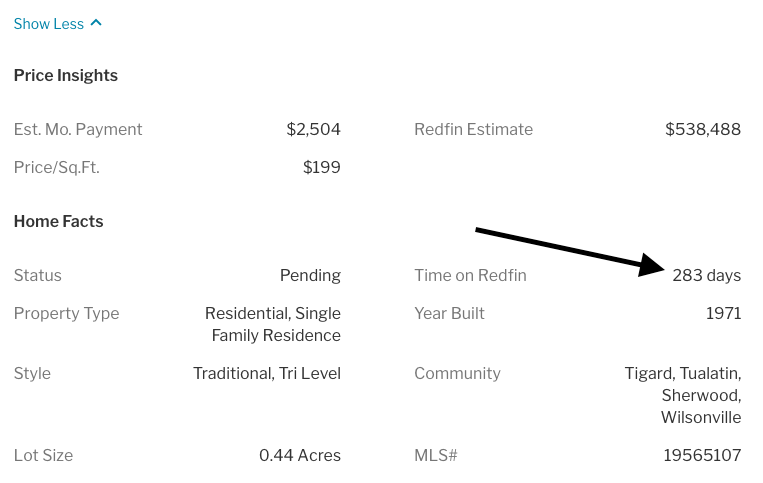Click the Time on Redfin label
Screen dimensions: 763x483
[x=470, y=275]
